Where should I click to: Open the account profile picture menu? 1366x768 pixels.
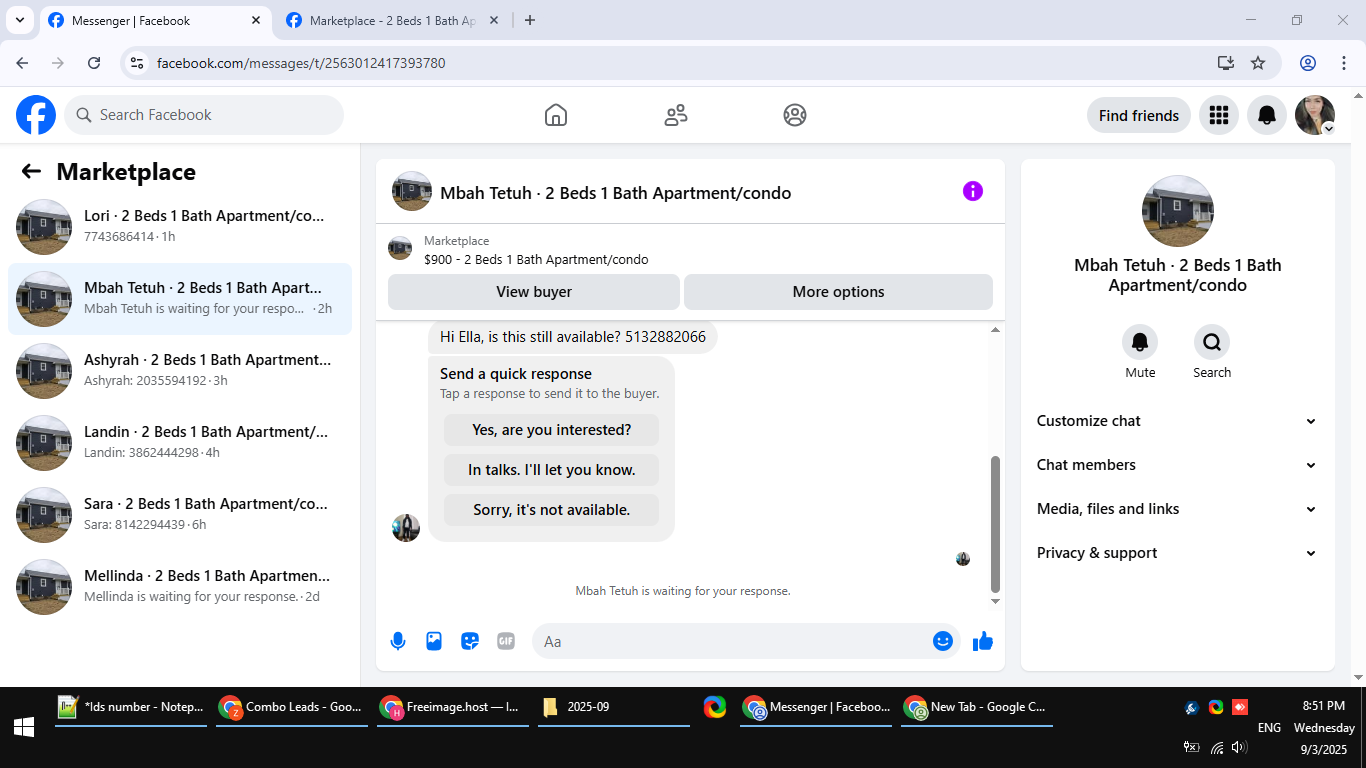(x=1315, y=115)
